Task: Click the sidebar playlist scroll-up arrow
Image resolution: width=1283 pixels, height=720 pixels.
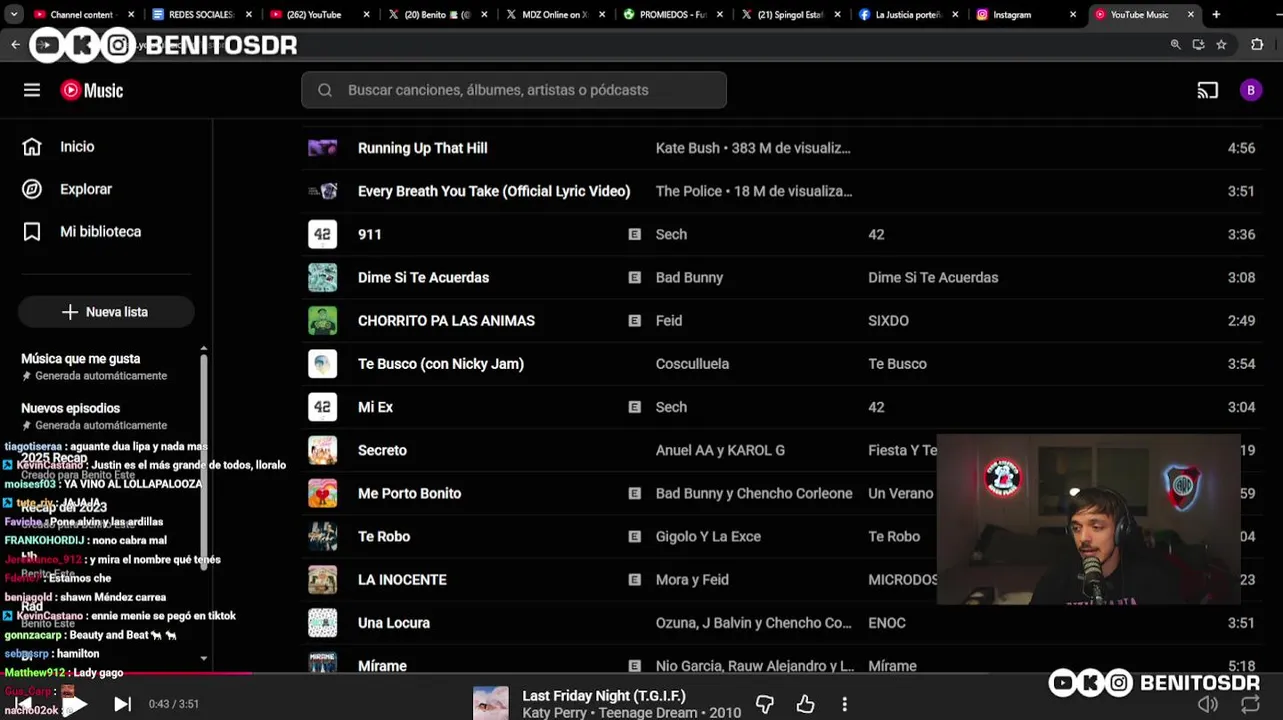Action: coord(204,349)
